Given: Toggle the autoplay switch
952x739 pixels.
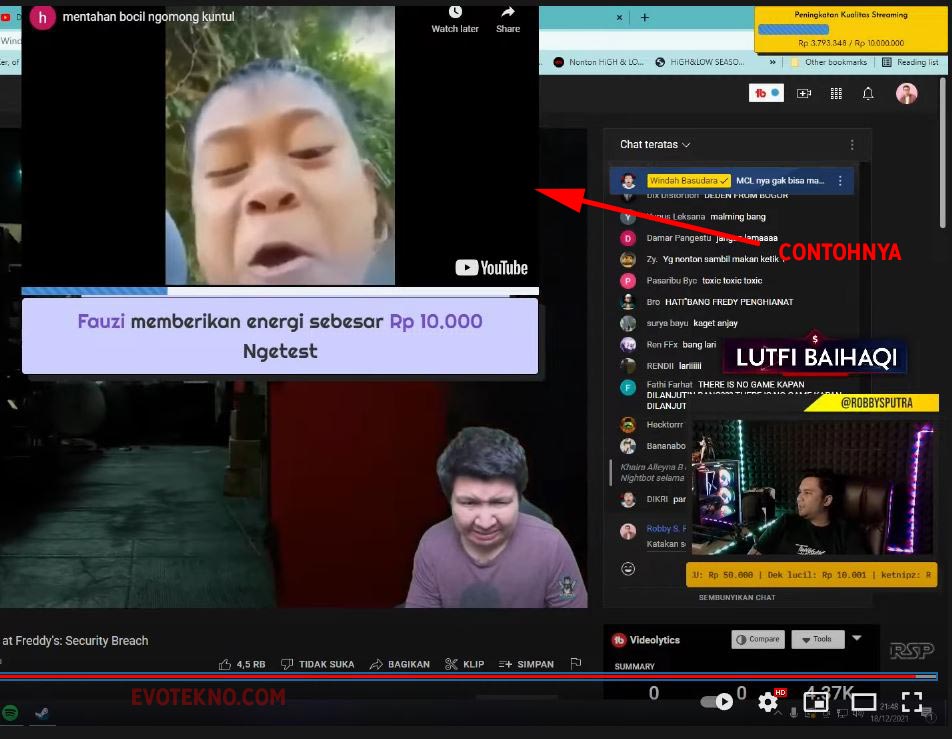Looking at the screenshot, I should 717,702.
